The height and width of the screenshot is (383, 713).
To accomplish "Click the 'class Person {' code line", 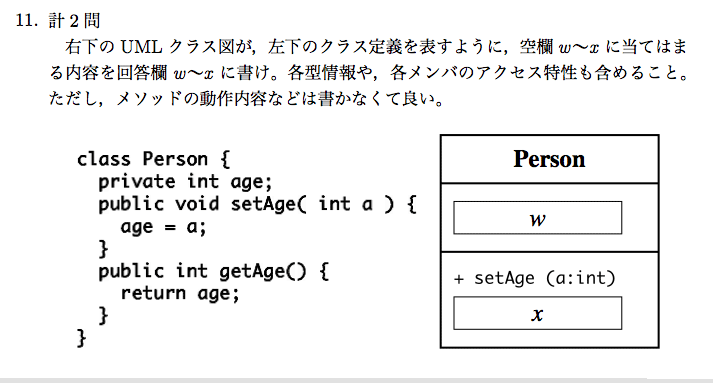I will click(x=154, y=159).
